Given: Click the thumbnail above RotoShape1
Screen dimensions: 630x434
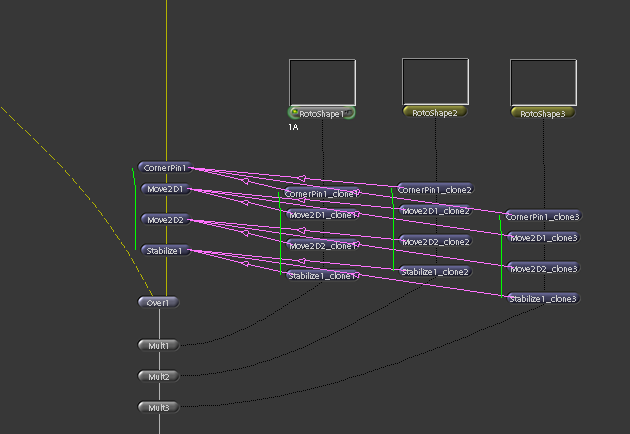Looking at the screenshot, I should coord(322,81).
